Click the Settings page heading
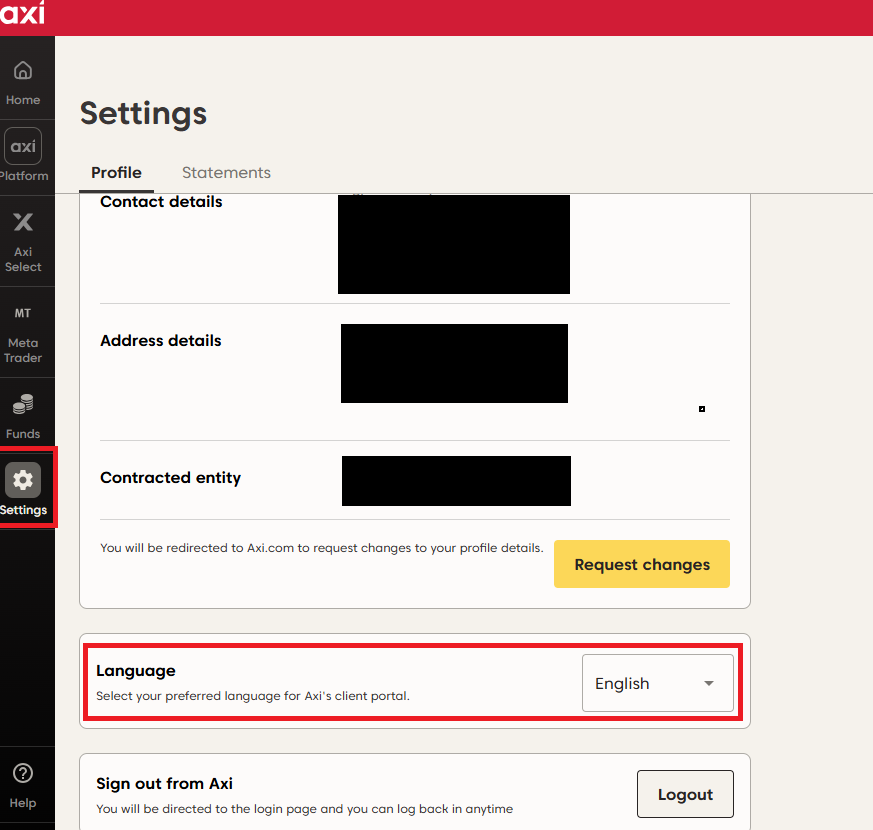This screenshot has height=830, width=873. tap(143, 114)
